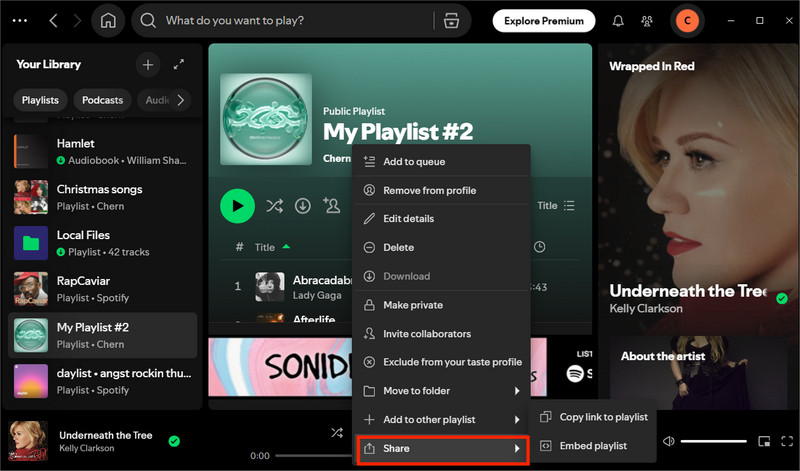Click the Explore Premium button
Viewport: 800px width, 471px height.
[544, 21]
